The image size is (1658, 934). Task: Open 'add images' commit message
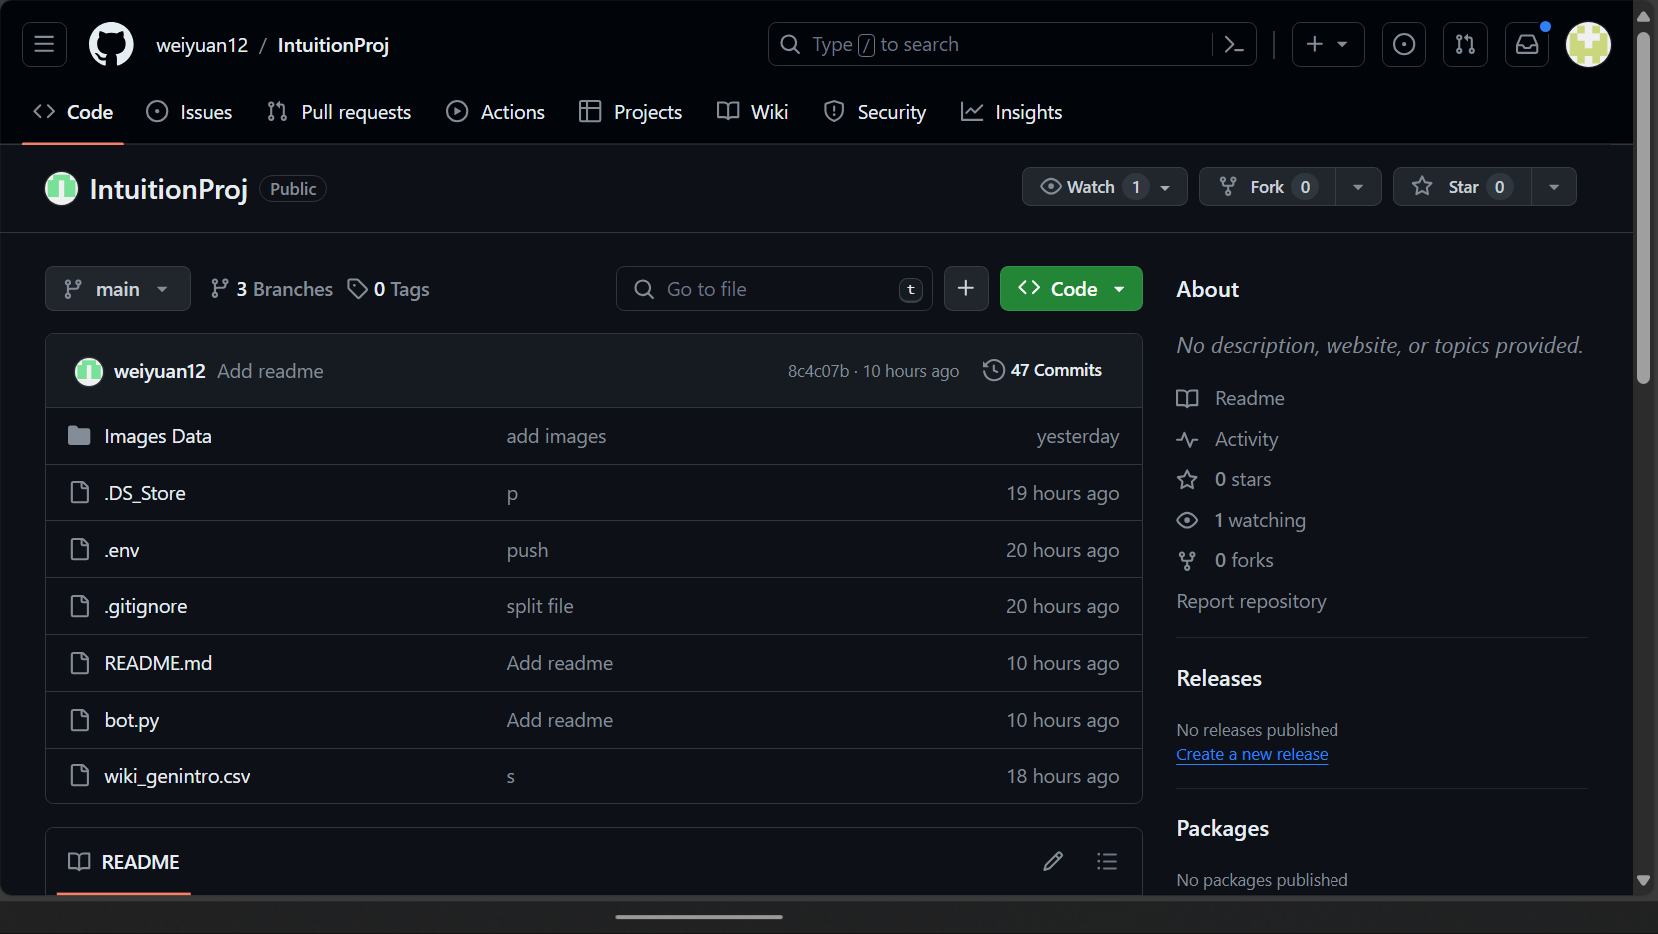tap(556, 436)
